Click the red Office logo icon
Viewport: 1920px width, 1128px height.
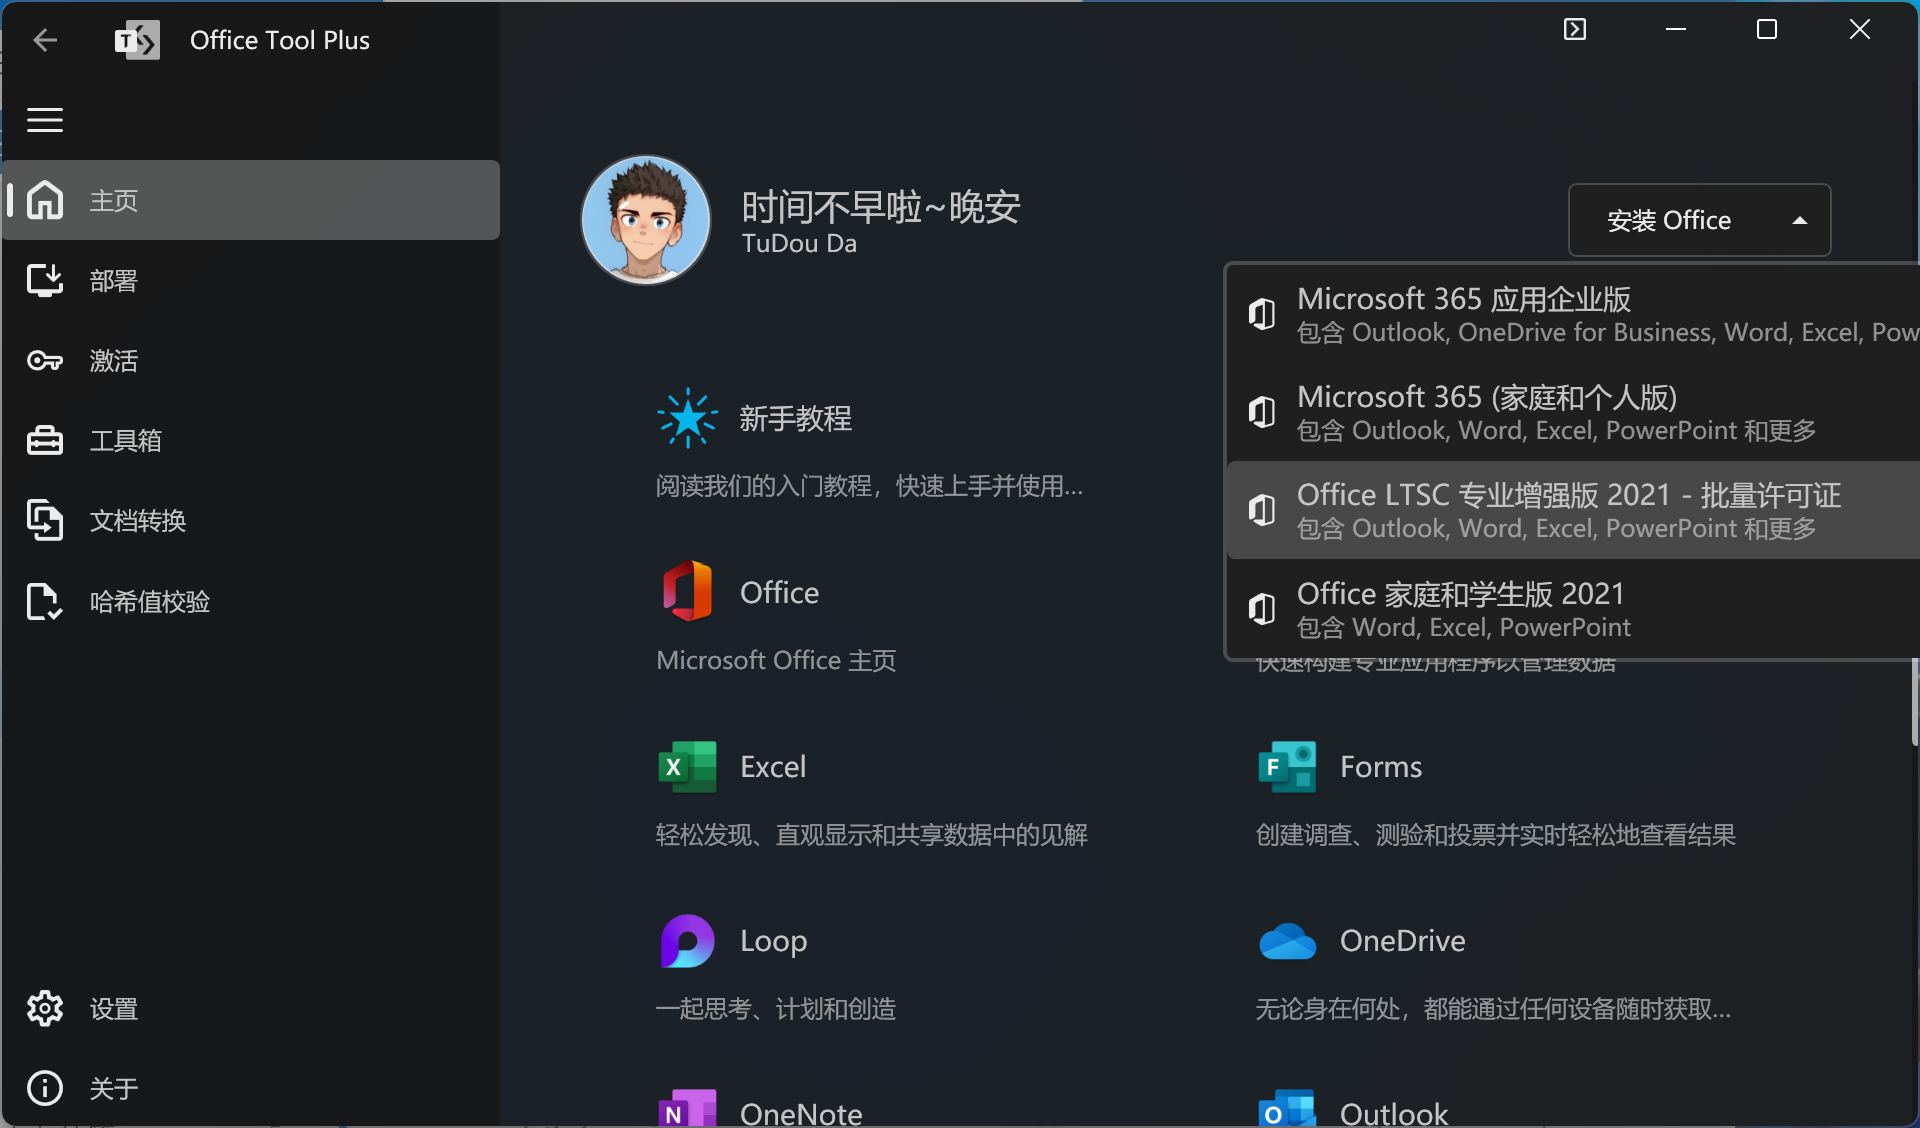point(687,592)
